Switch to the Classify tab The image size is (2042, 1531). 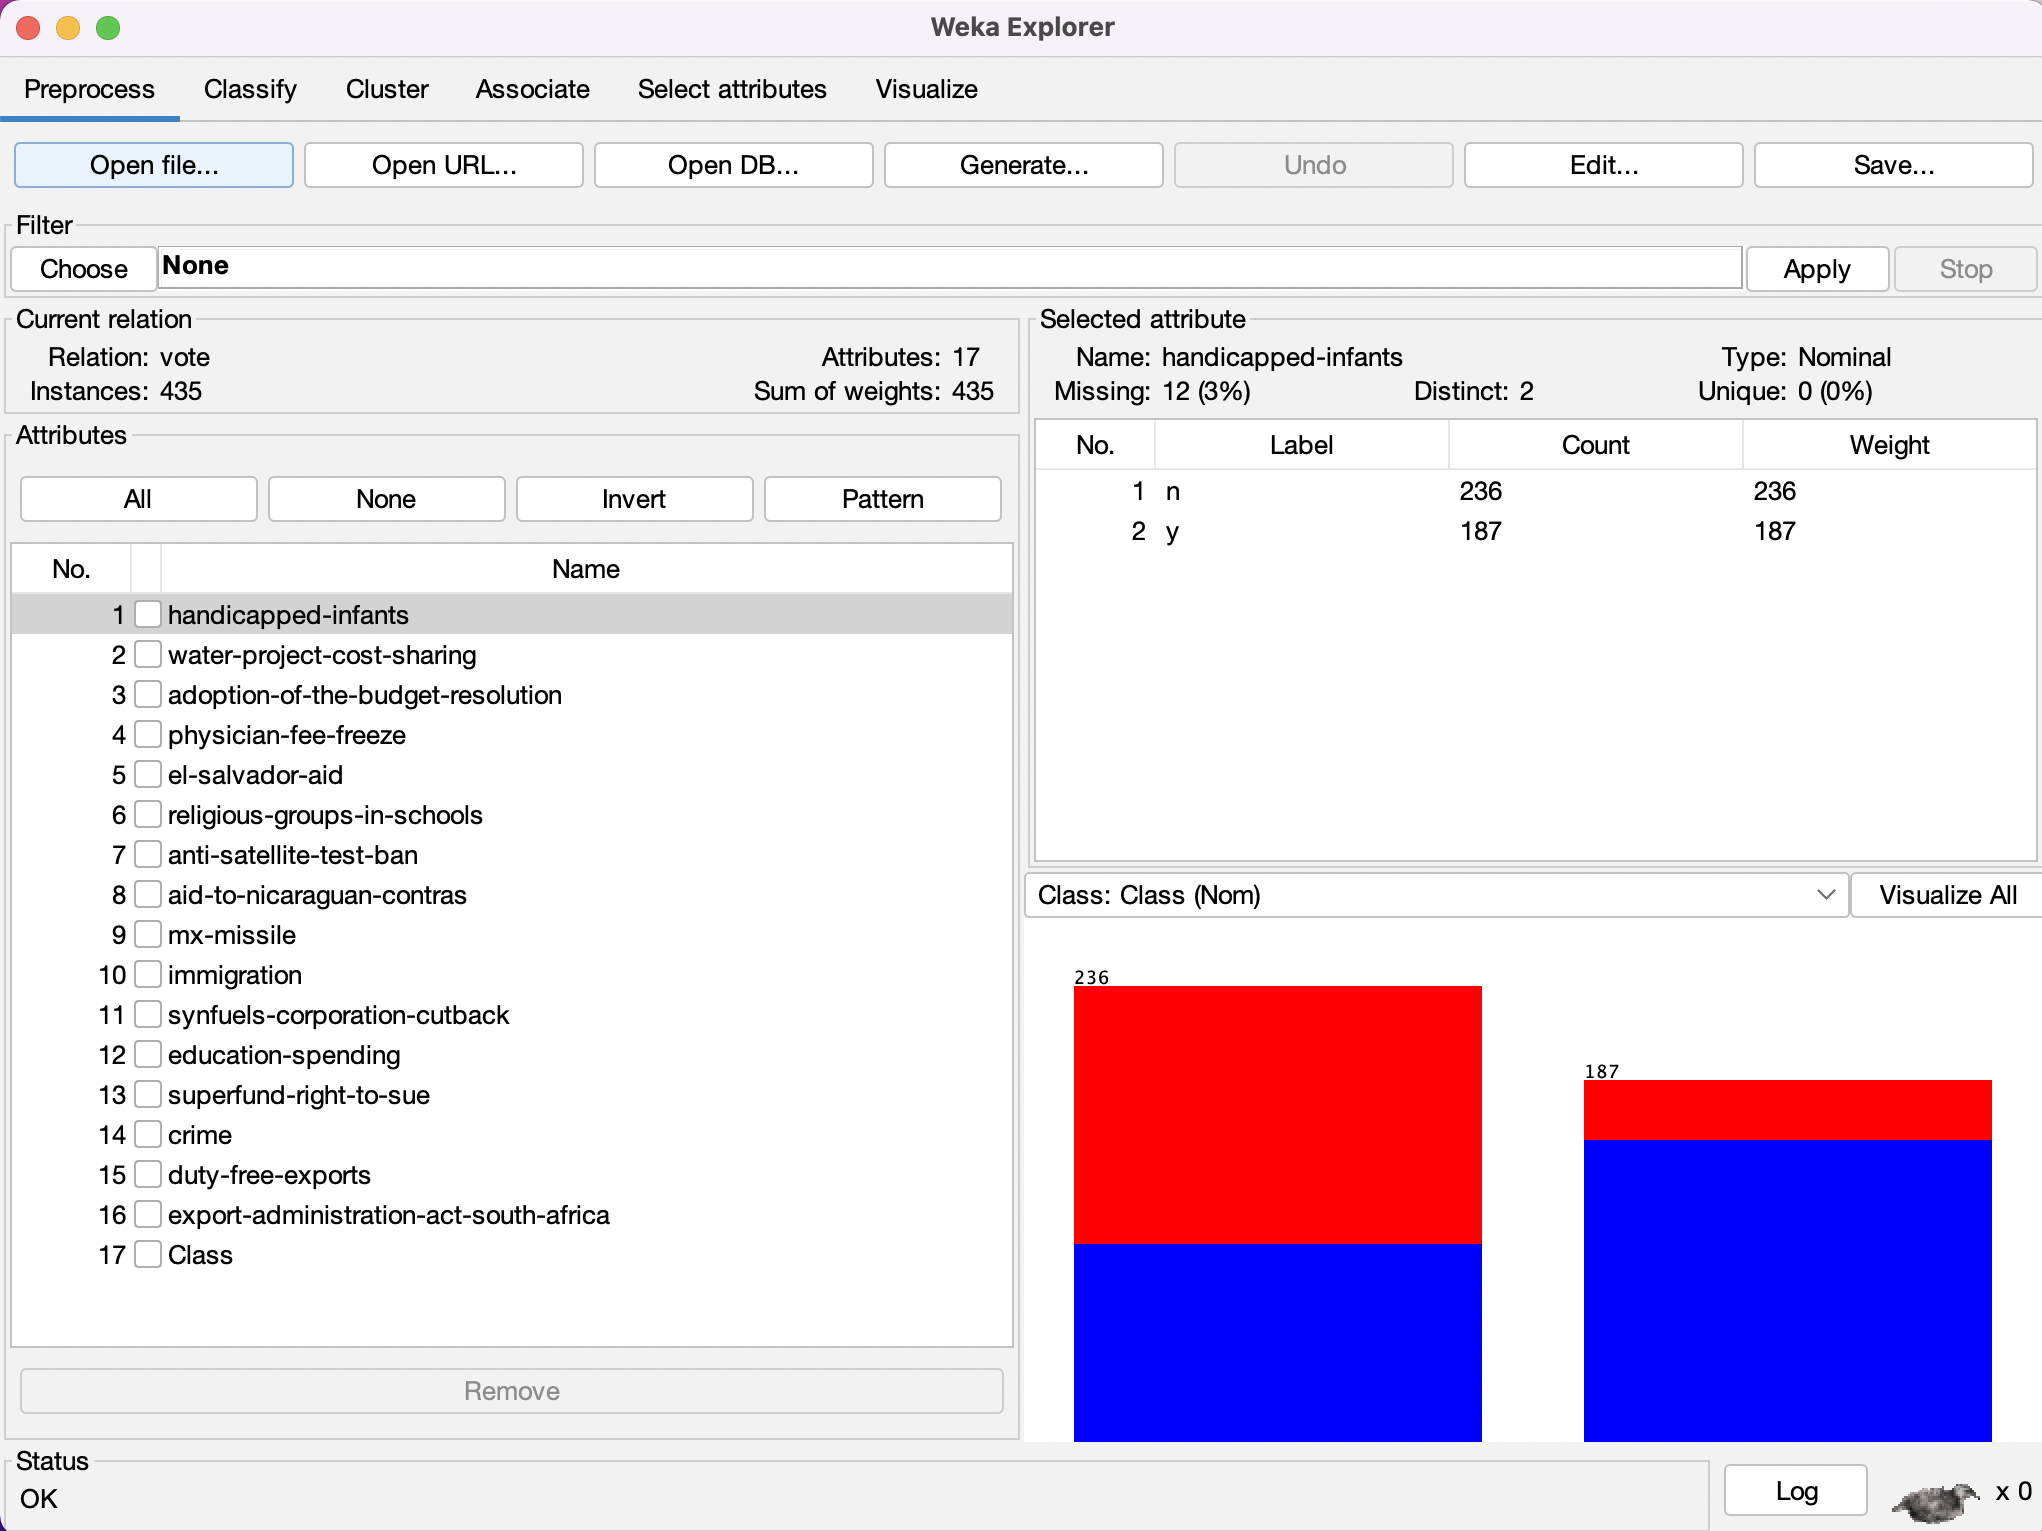point(249,89)
